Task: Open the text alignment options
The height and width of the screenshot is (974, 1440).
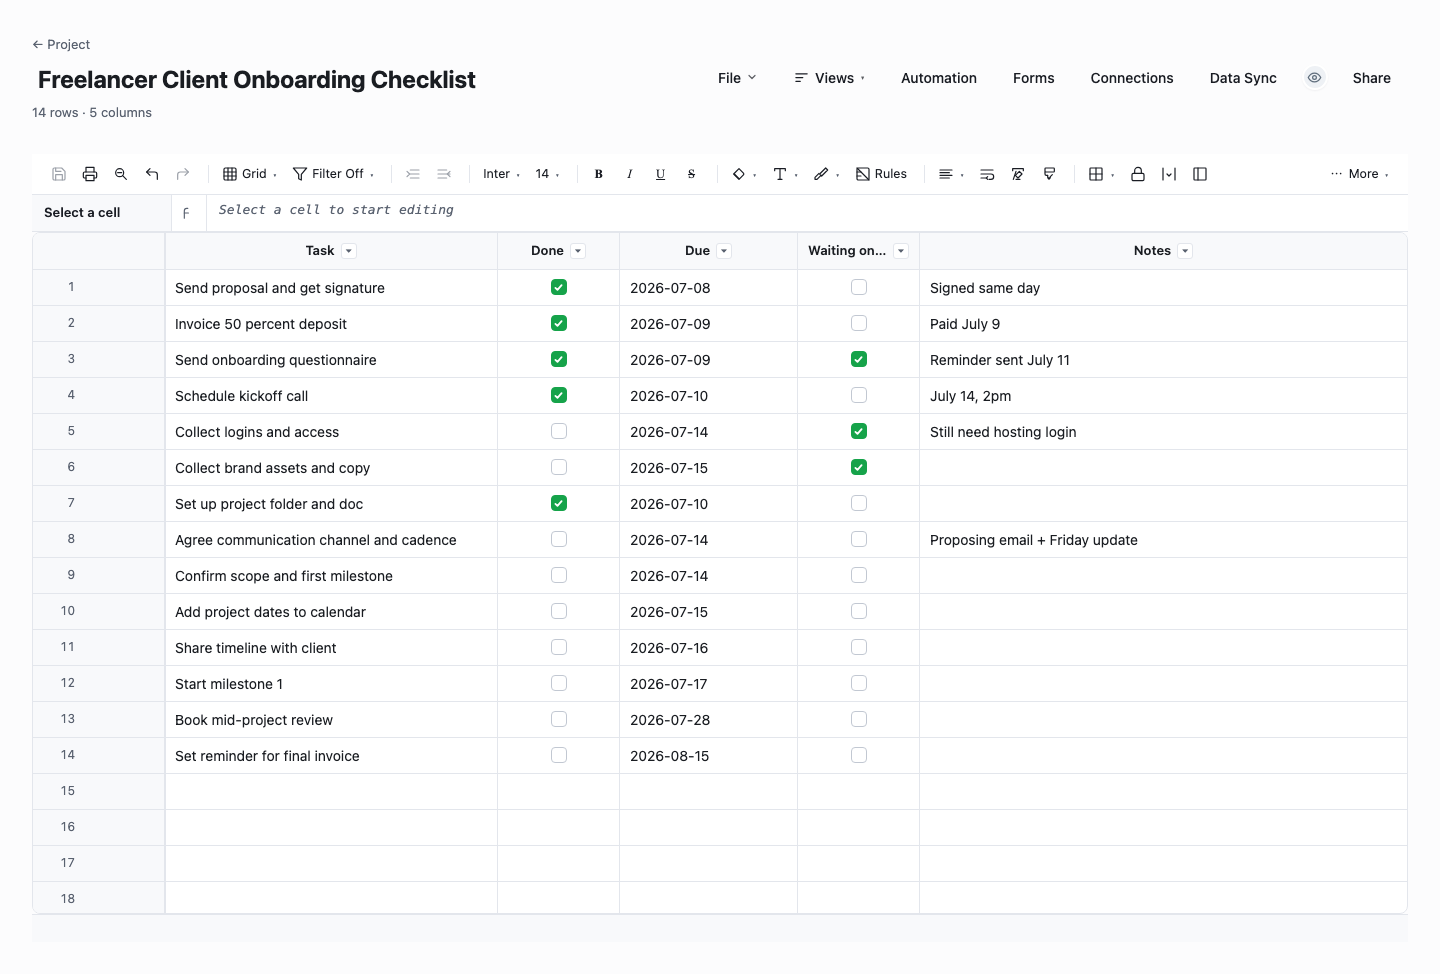Action: [x=951, y=174]
